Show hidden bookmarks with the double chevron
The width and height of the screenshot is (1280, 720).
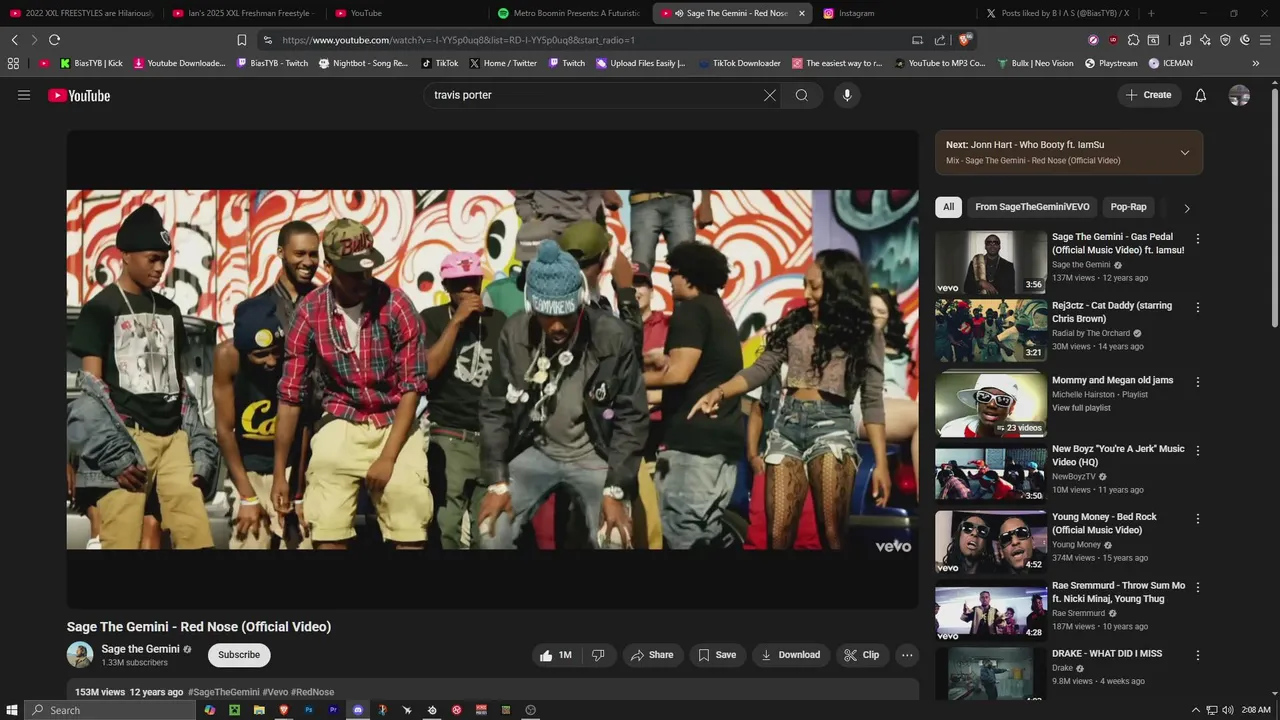pyautogui.click(x=1256, y=63)
